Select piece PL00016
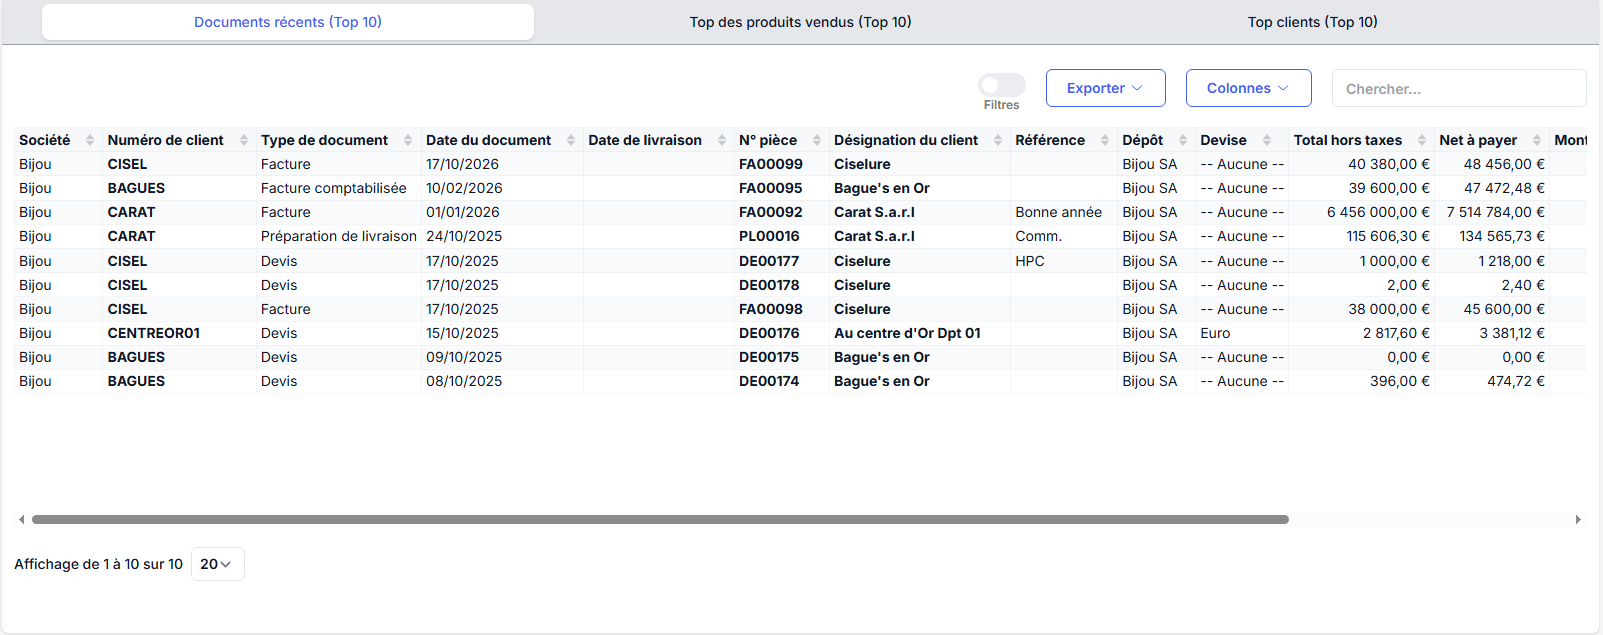 (769, 236)
